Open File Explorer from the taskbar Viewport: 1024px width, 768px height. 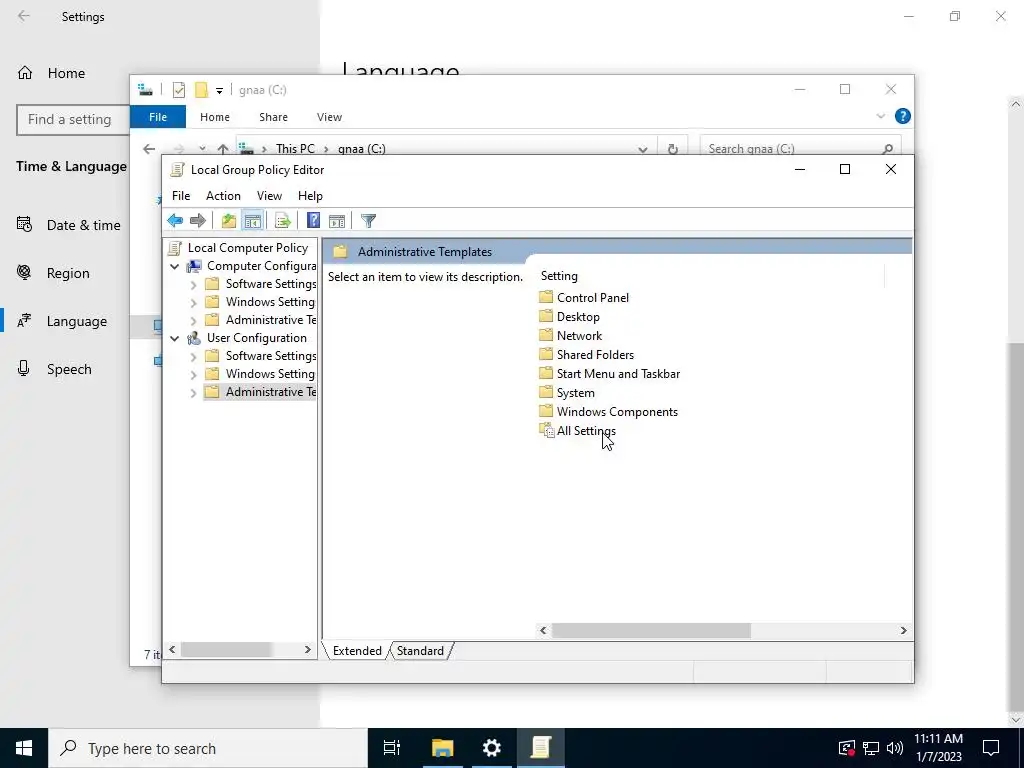coord(442,748)
